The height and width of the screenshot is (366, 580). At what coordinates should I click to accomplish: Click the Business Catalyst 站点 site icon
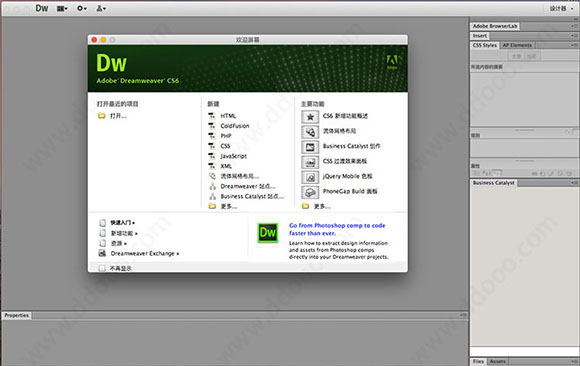(x=212, y=196)
